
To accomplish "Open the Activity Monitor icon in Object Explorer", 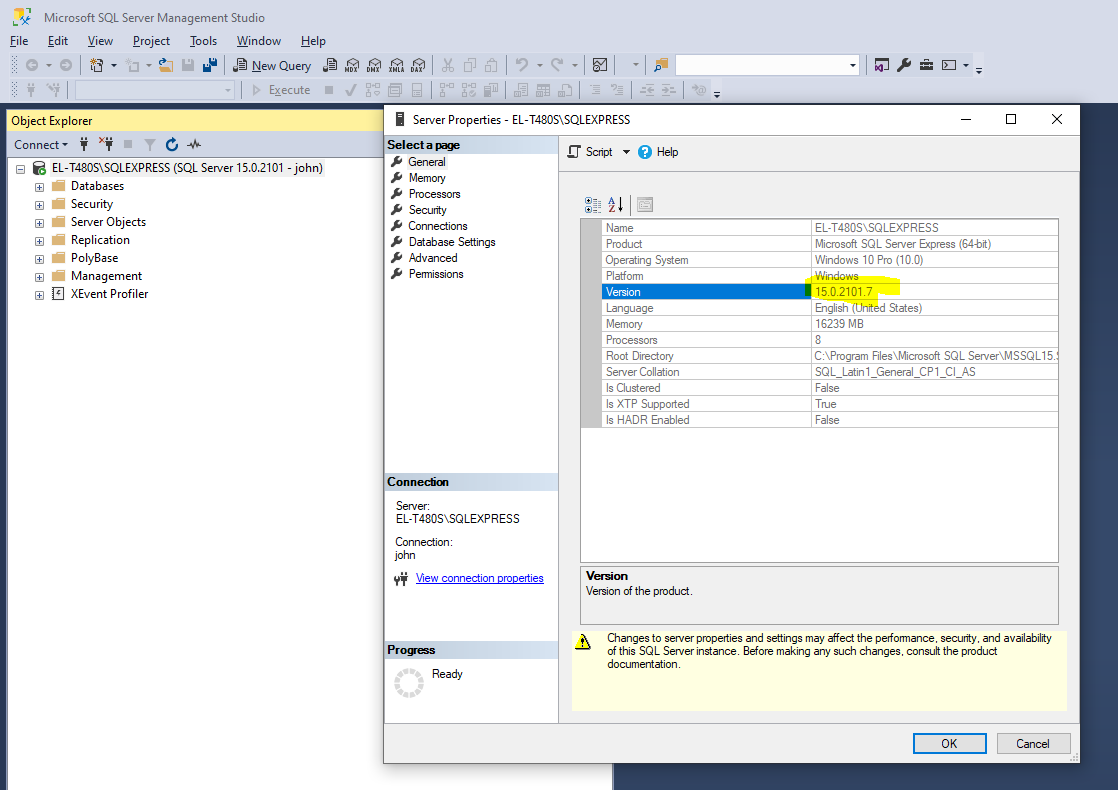I will tap(194, 145).
